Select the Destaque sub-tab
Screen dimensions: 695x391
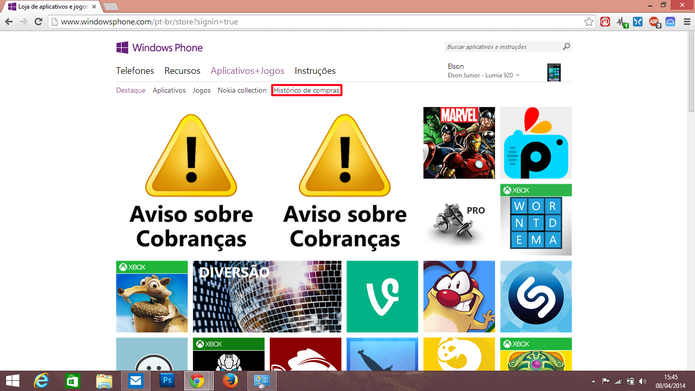tap(131, 90)
